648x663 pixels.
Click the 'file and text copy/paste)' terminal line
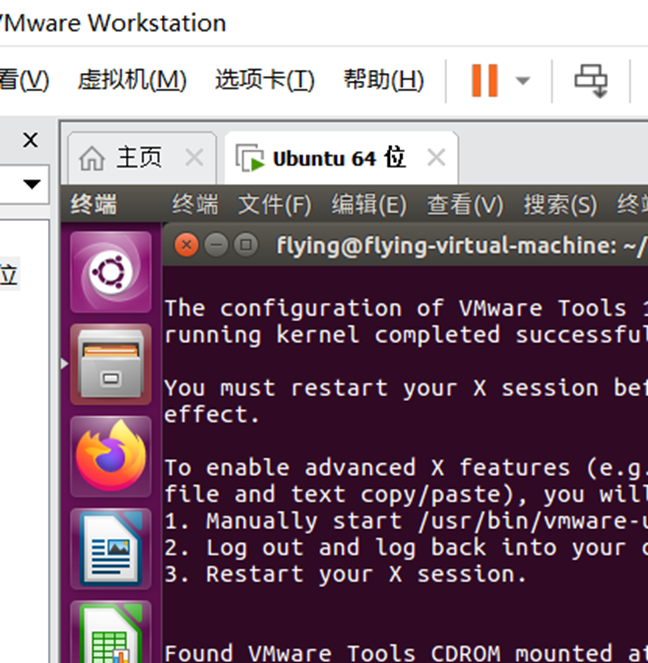point(406,494)
